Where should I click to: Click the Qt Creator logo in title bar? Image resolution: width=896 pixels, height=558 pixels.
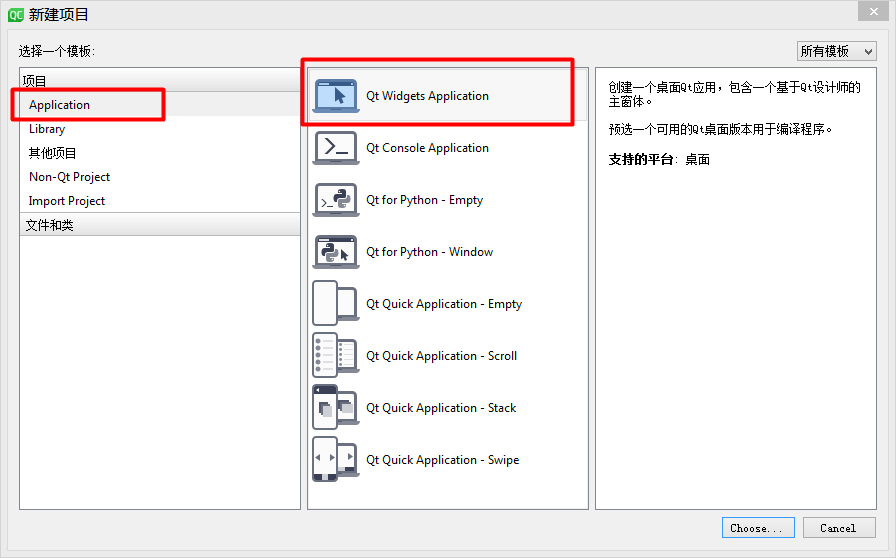tap(15, 15)
